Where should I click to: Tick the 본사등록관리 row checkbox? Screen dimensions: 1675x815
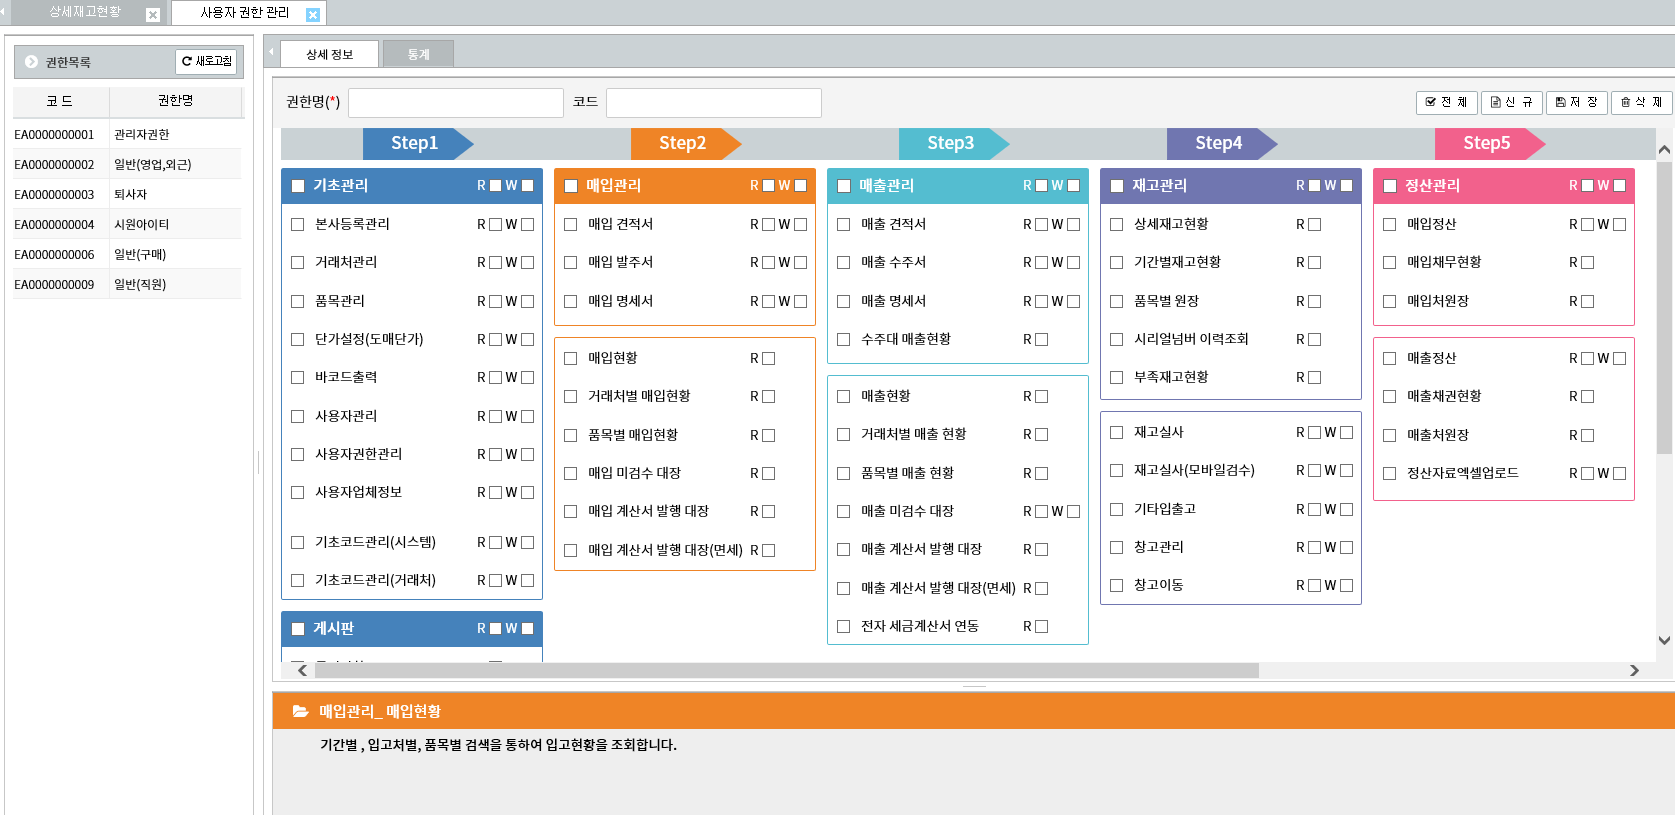[x=297, y=225]
